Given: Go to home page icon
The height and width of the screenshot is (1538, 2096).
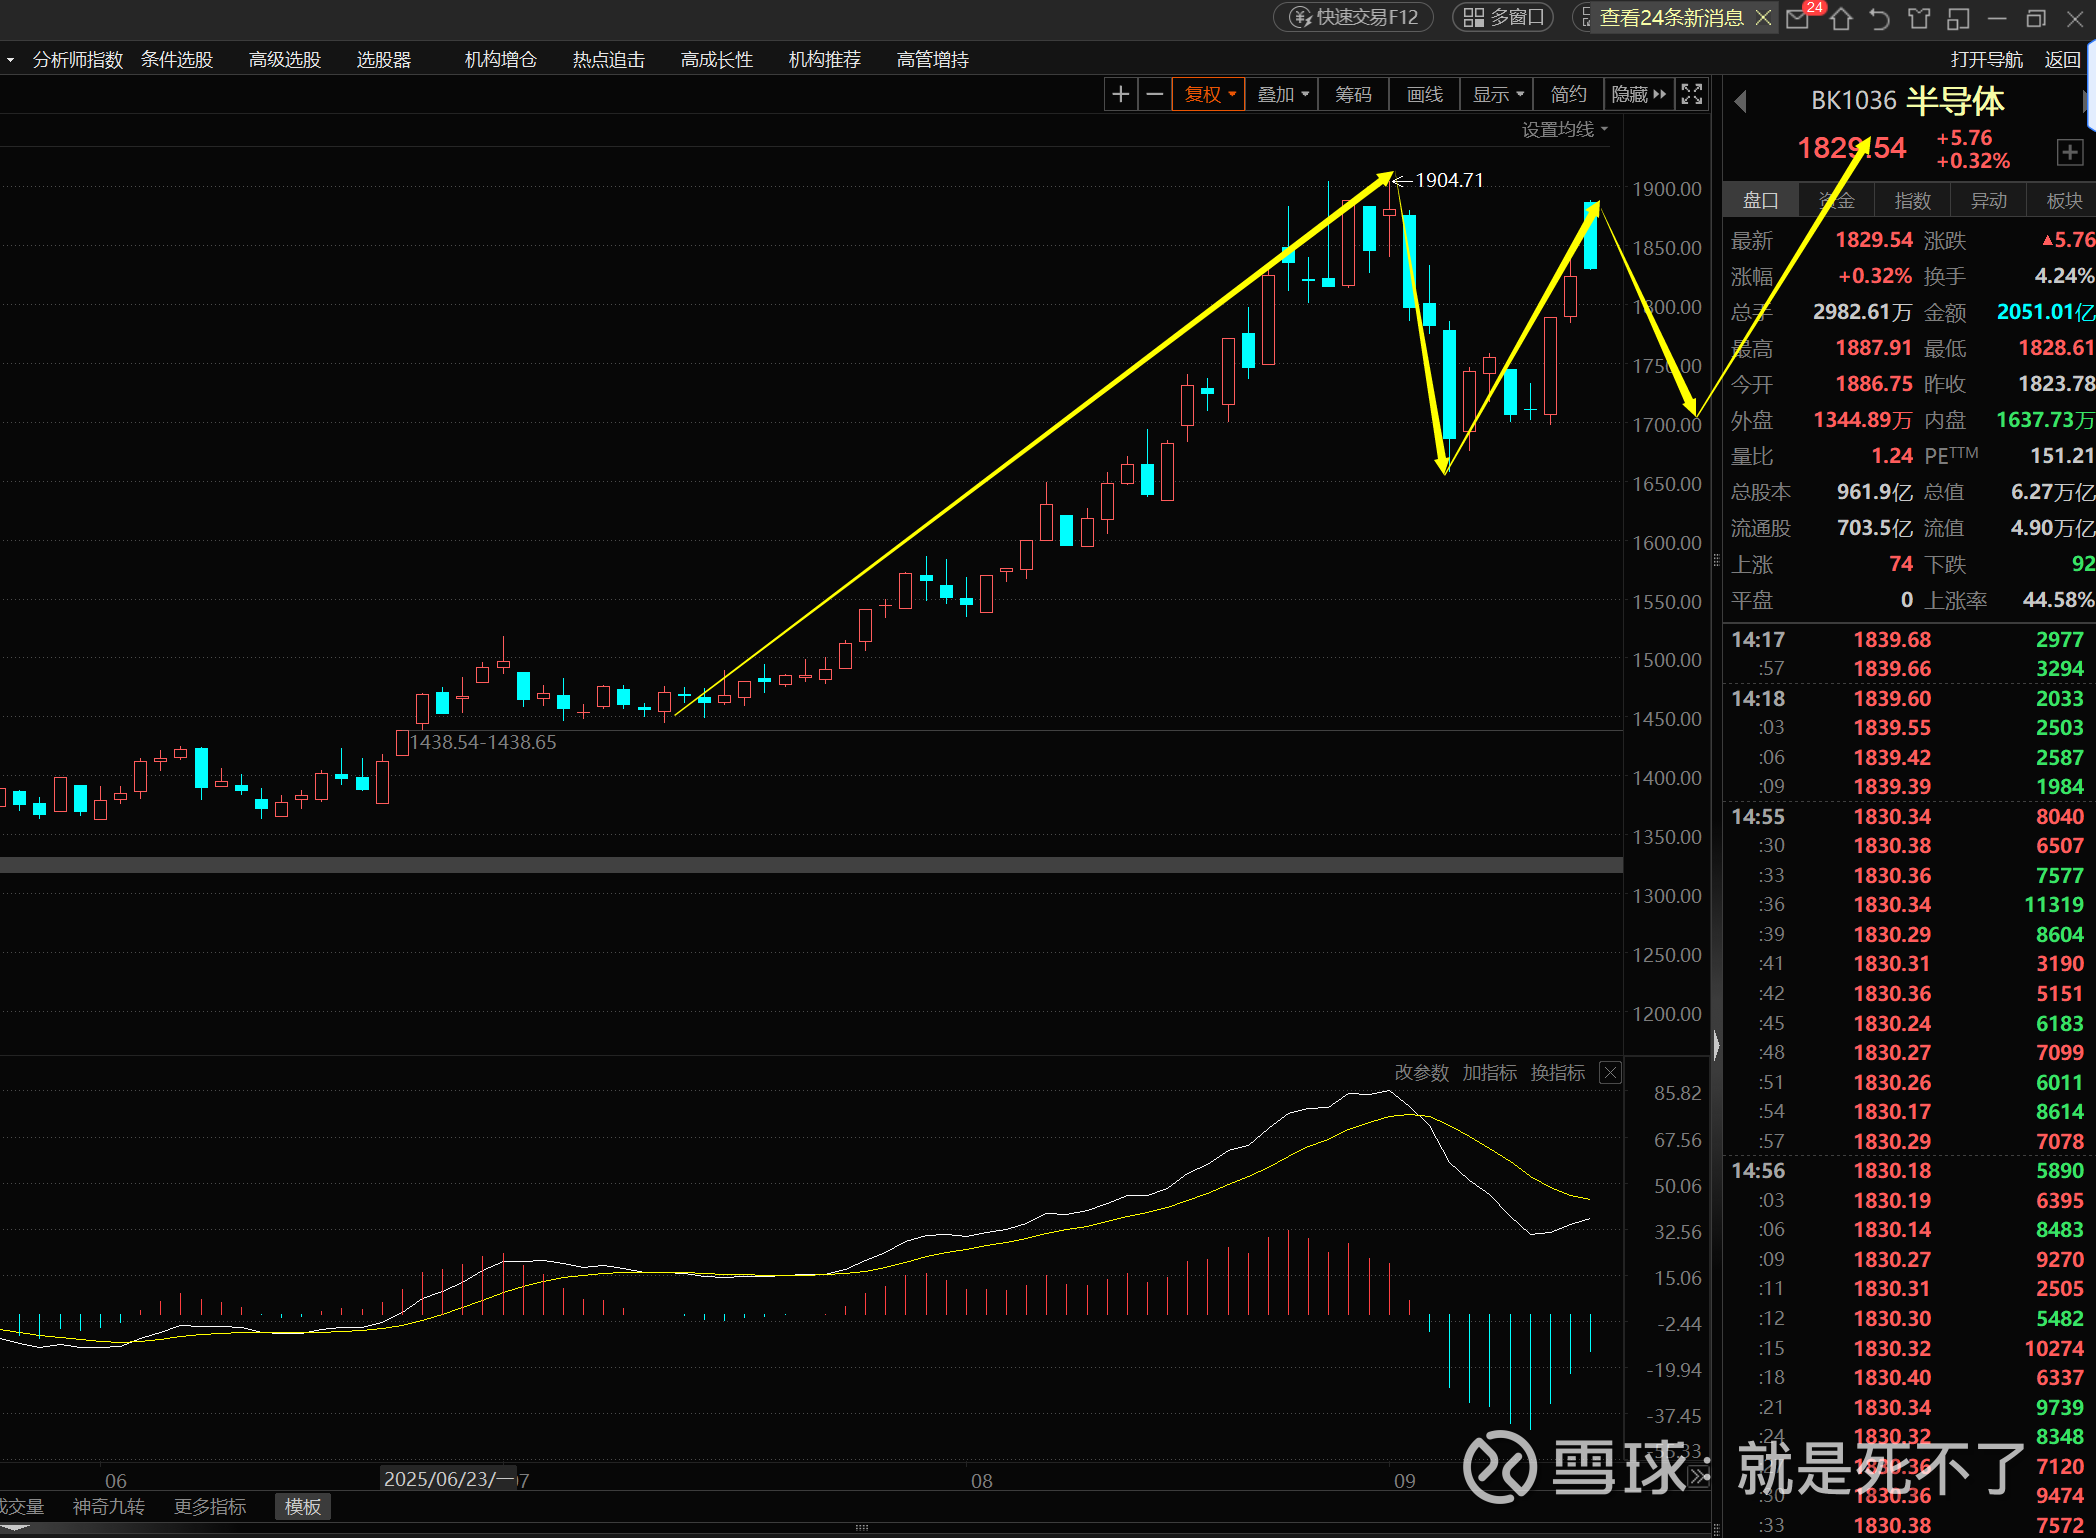Looking at the screenshot, I should (x=1841, y=18).
